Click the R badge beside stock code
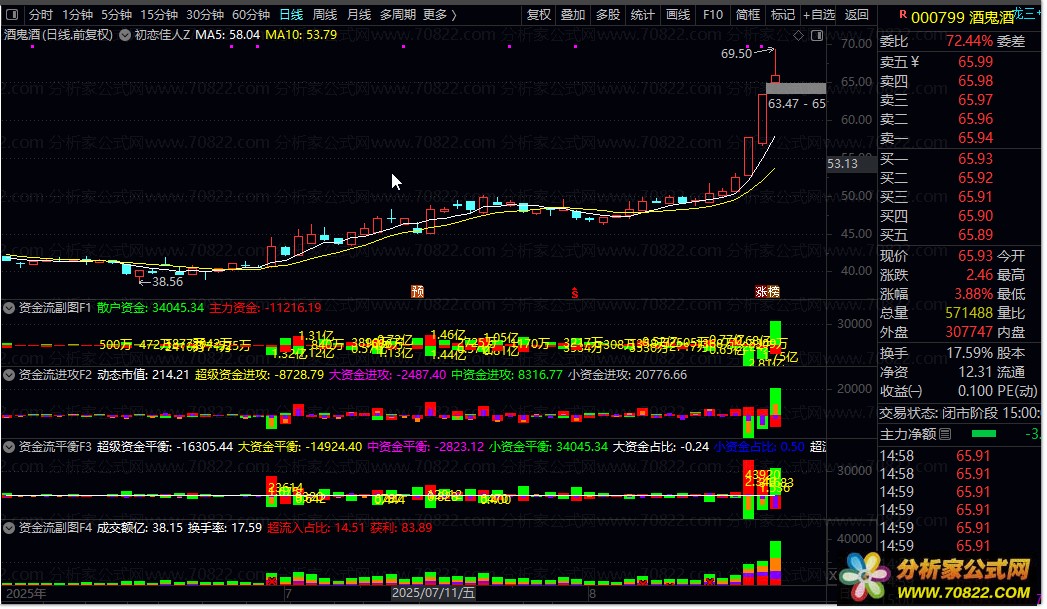 pos(903,14)
